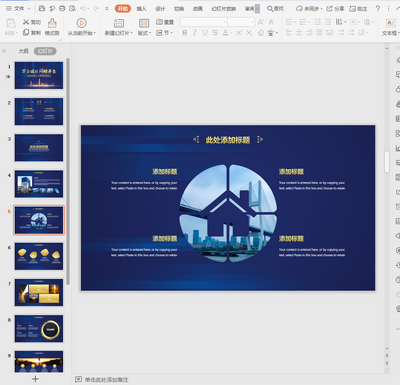Click the Reset (重置) slide button
This screenshot has height=385, width=400.
(165, 22)
